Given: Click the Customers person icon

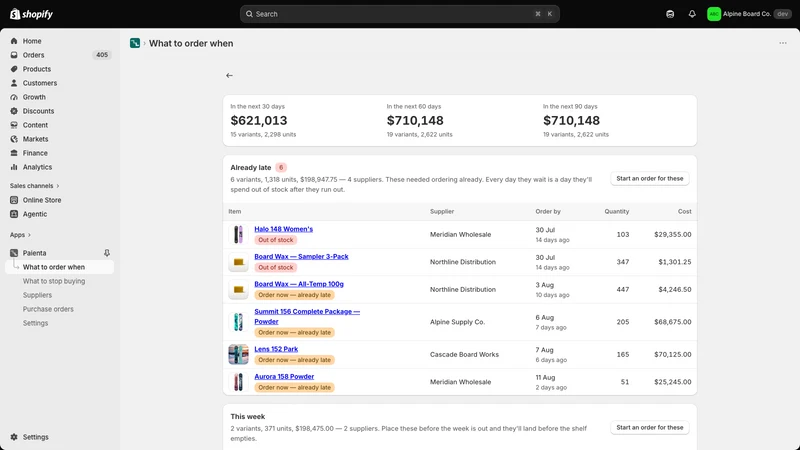Looking at the screenshot, I should 14,83.
